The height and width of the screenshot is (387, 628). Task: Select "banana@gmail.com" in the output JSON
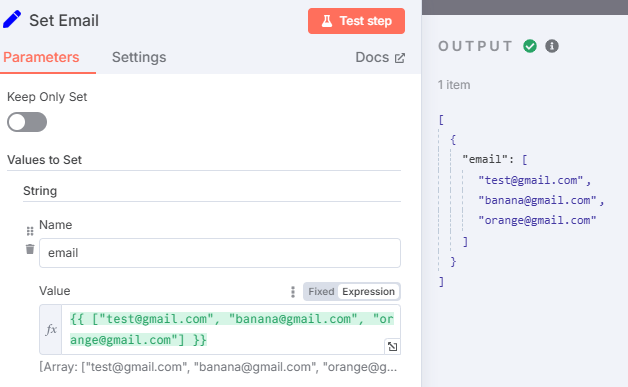click(537, 200)
